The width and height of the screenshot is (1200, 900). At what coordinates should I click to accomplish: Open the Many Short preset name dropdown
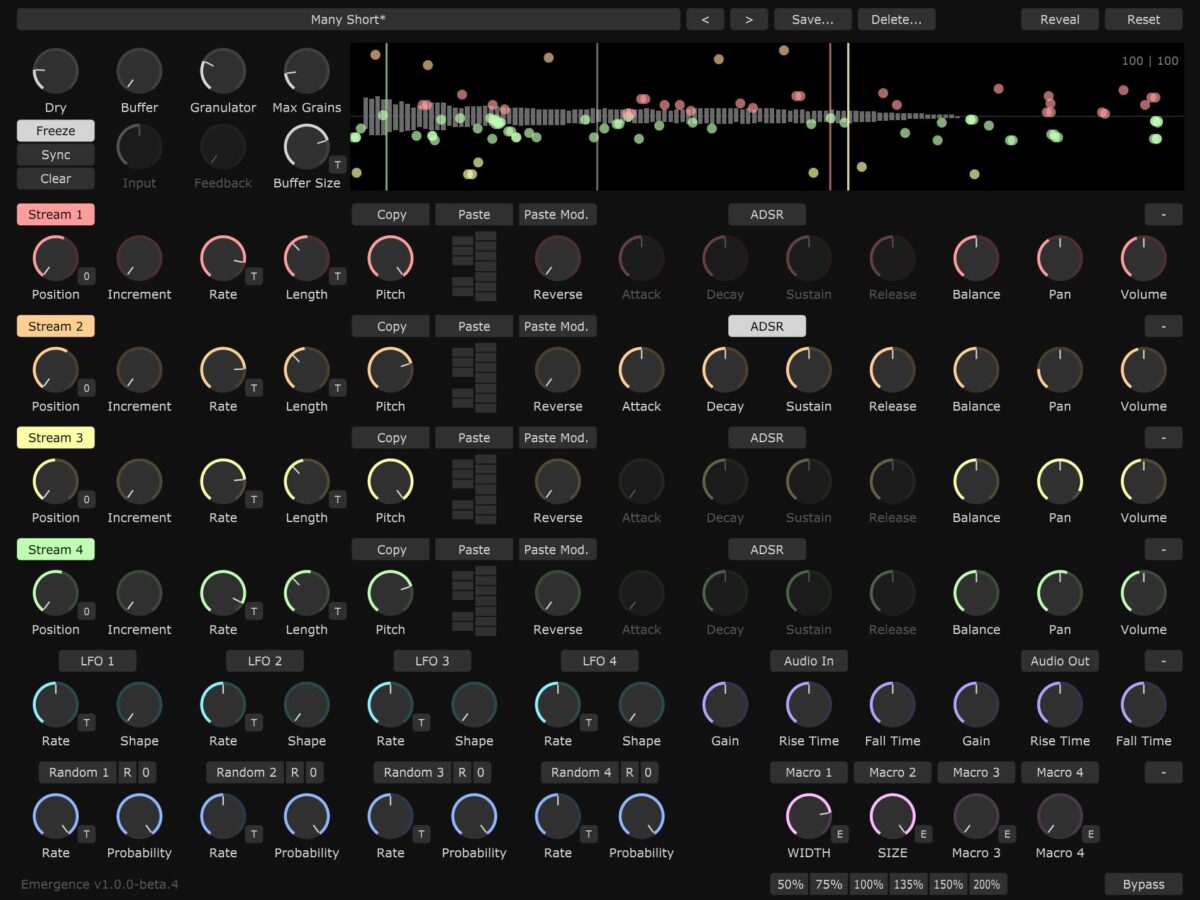pyautogui.click(x=348, y=19)
